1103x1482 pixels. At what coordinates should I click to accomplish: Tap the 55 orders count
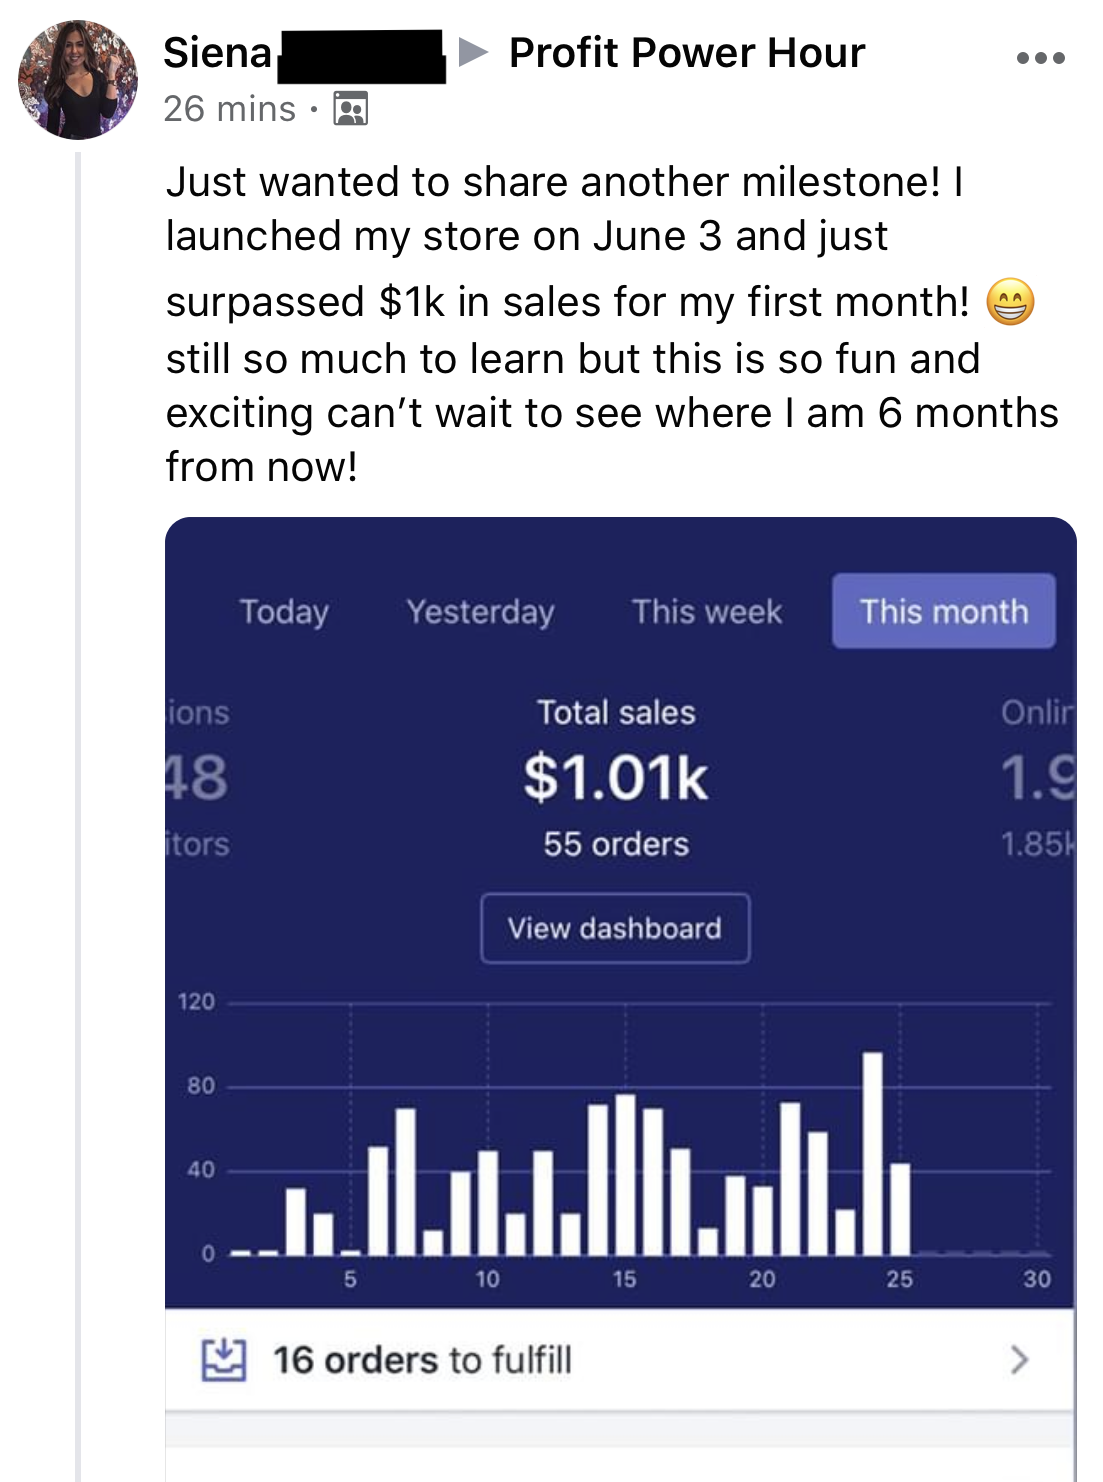(616, 844)
